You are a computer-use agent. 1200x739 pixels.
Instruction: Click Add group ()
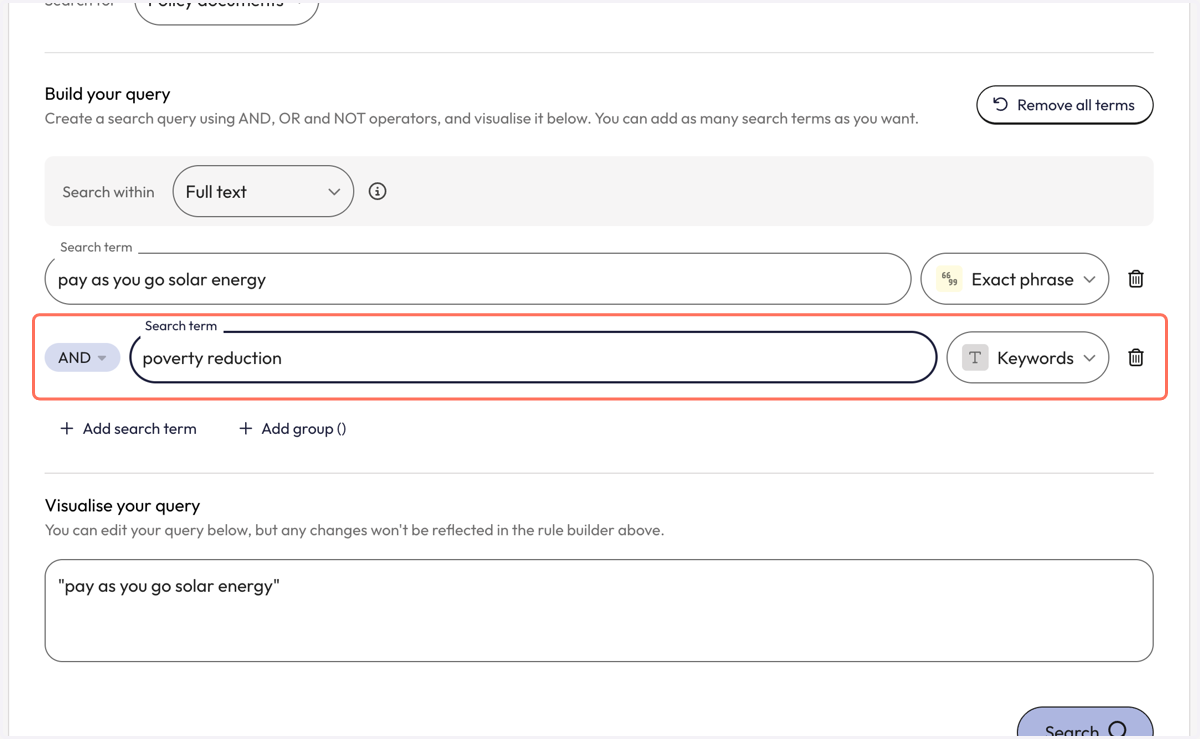pyautogui.click(x=293, y=428)
